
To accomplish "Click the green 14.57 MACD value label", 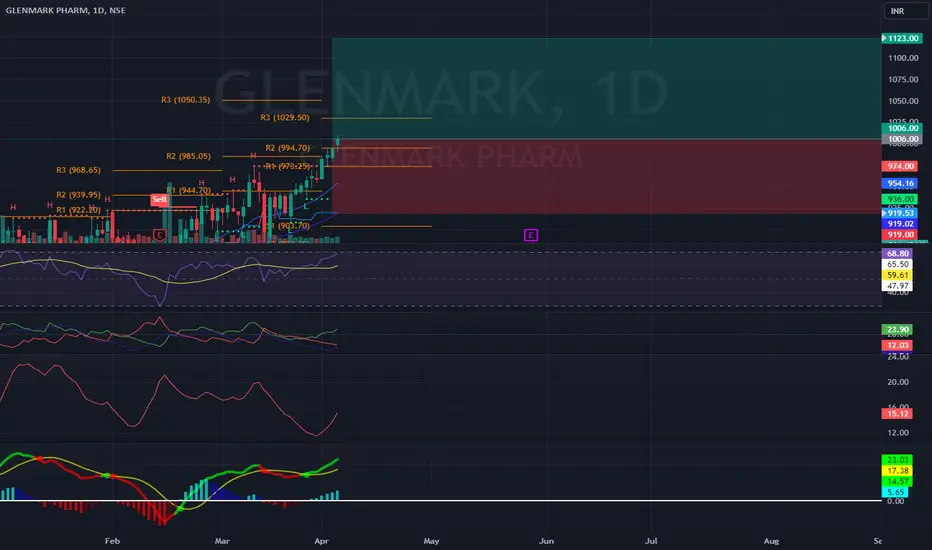I will [897, 481].
